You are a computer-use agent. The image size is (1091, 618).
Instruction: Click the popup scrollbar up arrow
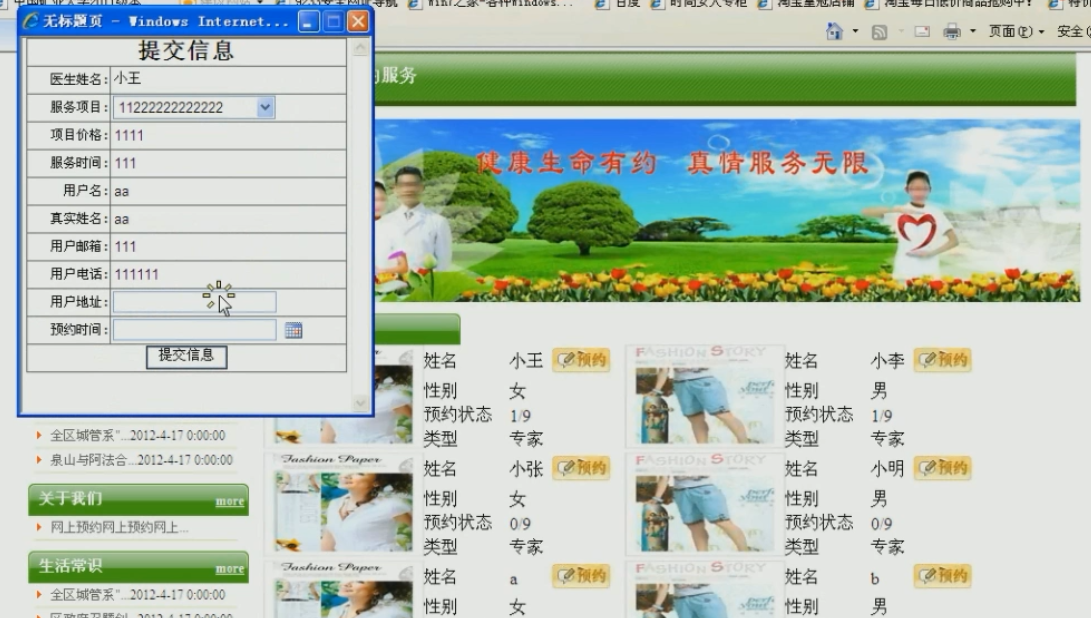tap(360, 48)
